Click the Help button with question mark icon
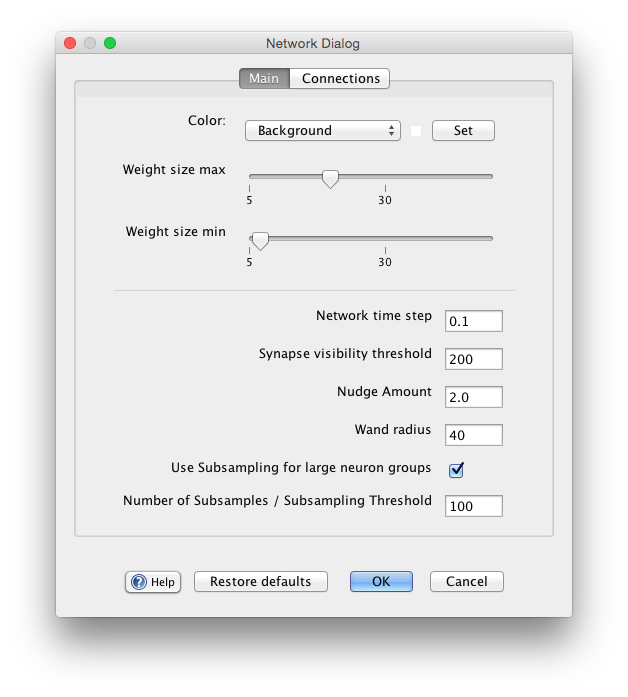The width and height of the screenshot is (628, 697). (153, 582)
